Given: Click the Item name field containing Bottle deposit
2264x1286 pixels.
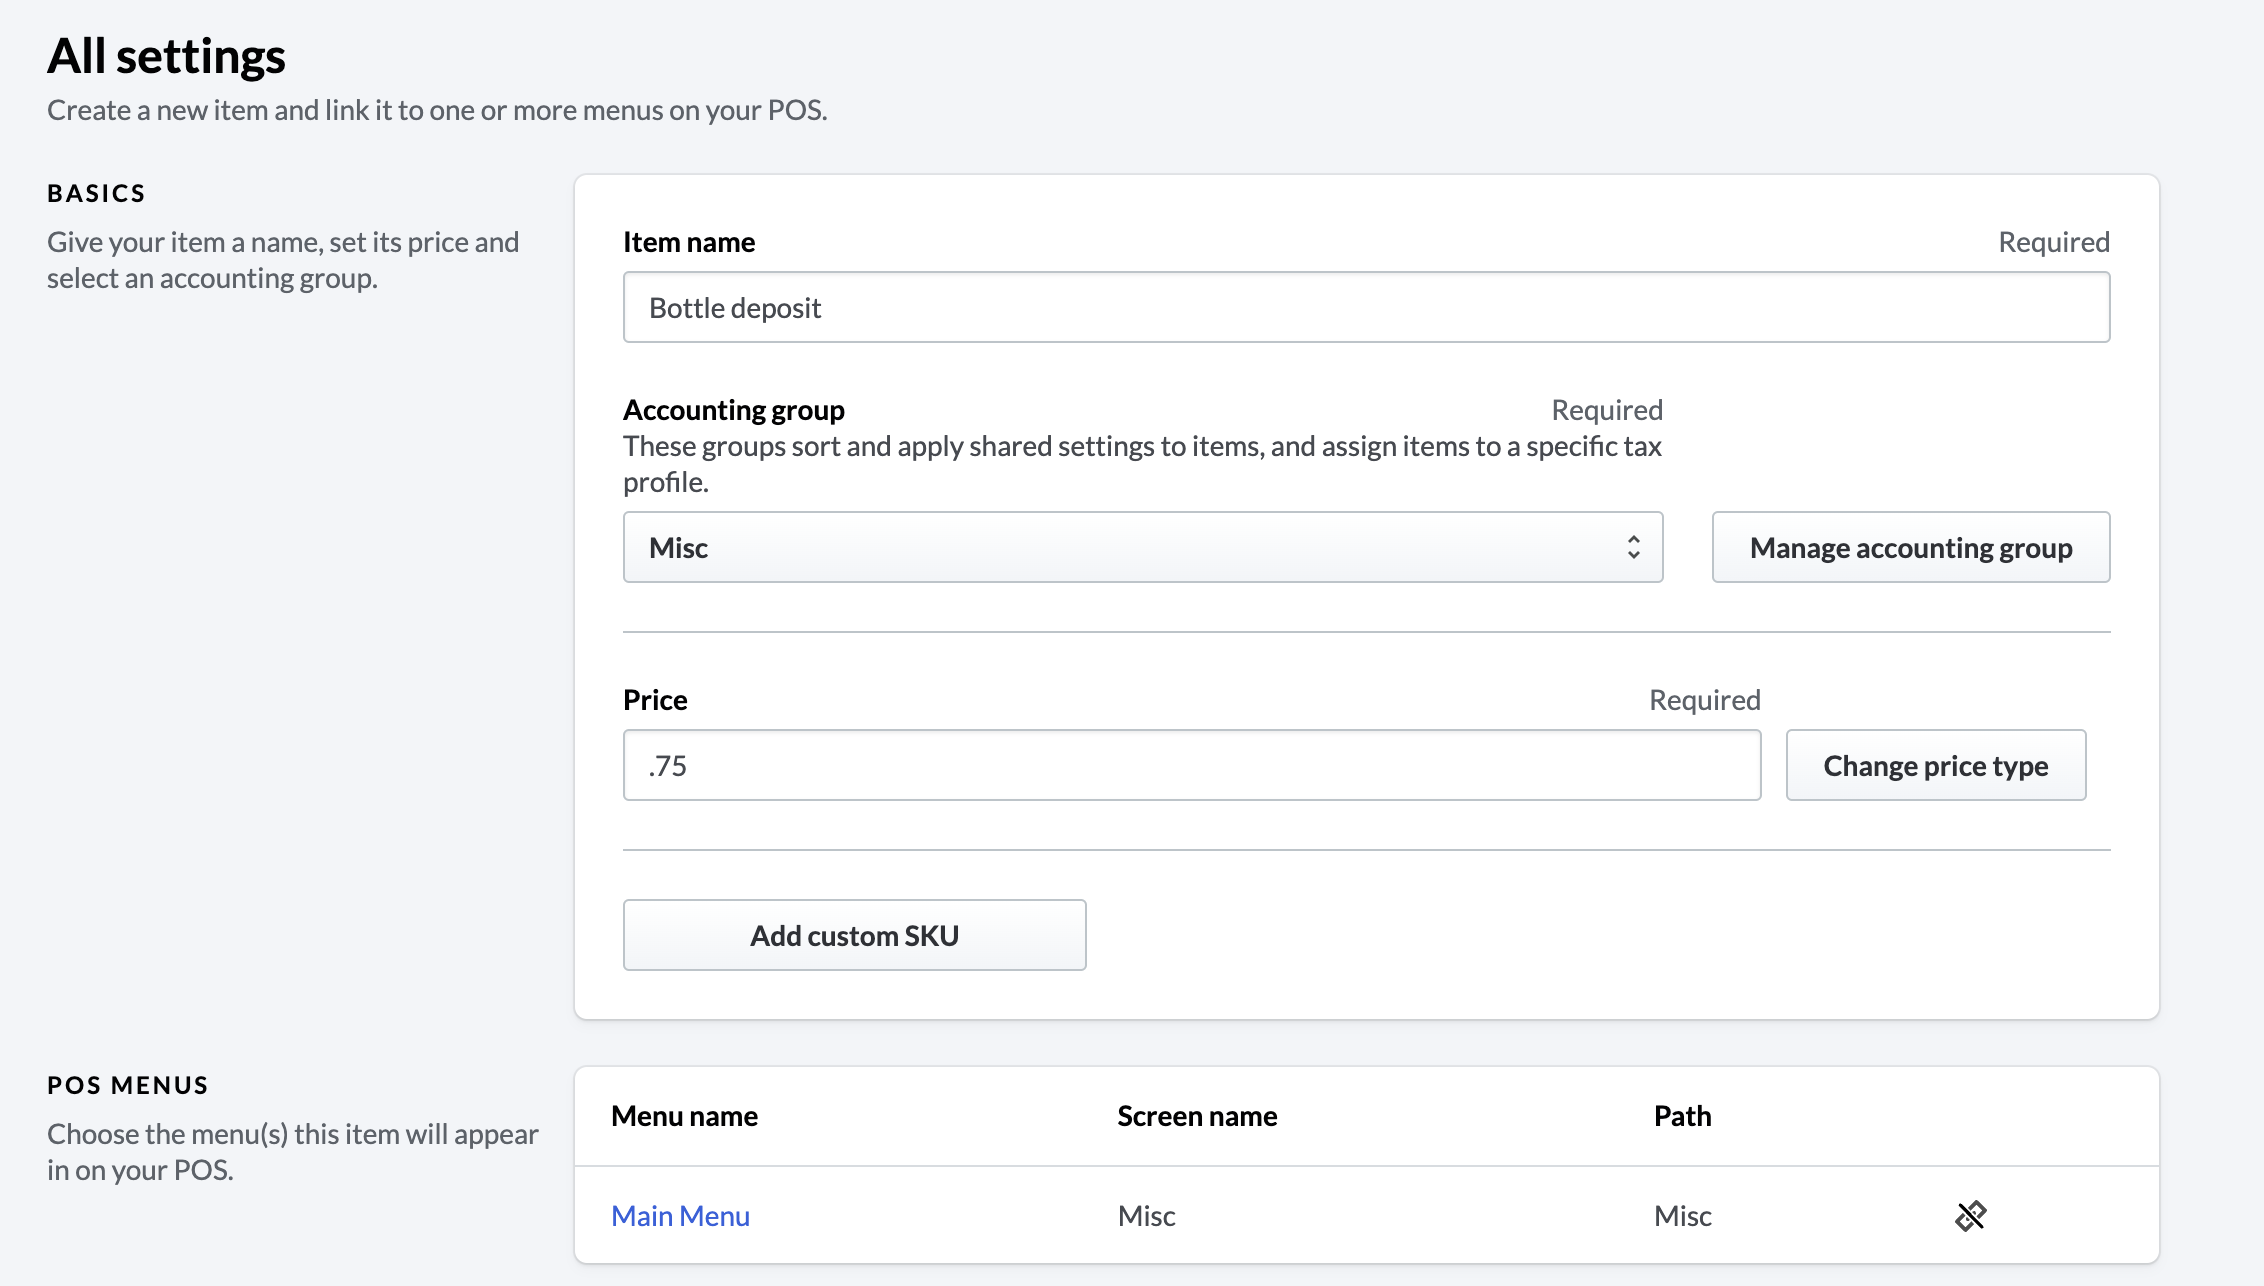Looking at the screenshot, I should coord(1366,307).
